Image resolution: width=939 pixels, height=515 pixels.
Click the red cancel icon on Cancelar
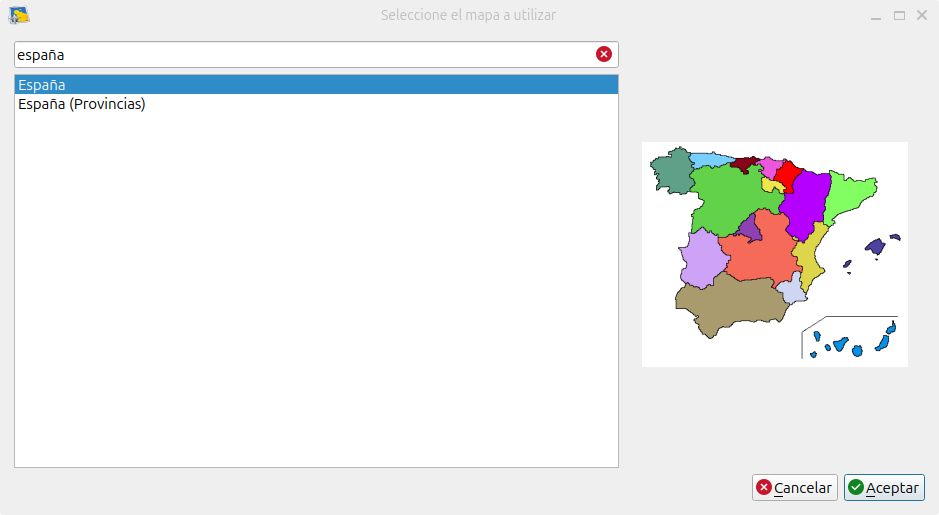764,488
